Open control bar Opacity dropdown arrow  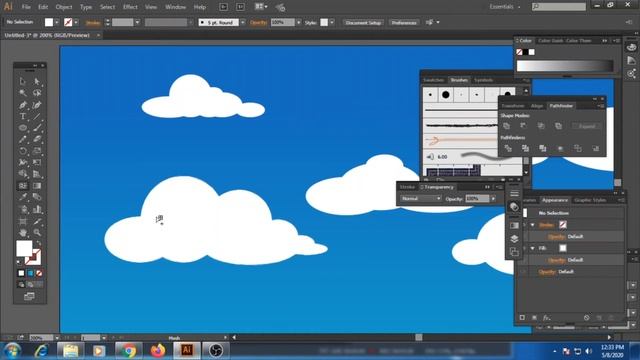point(298,22)
